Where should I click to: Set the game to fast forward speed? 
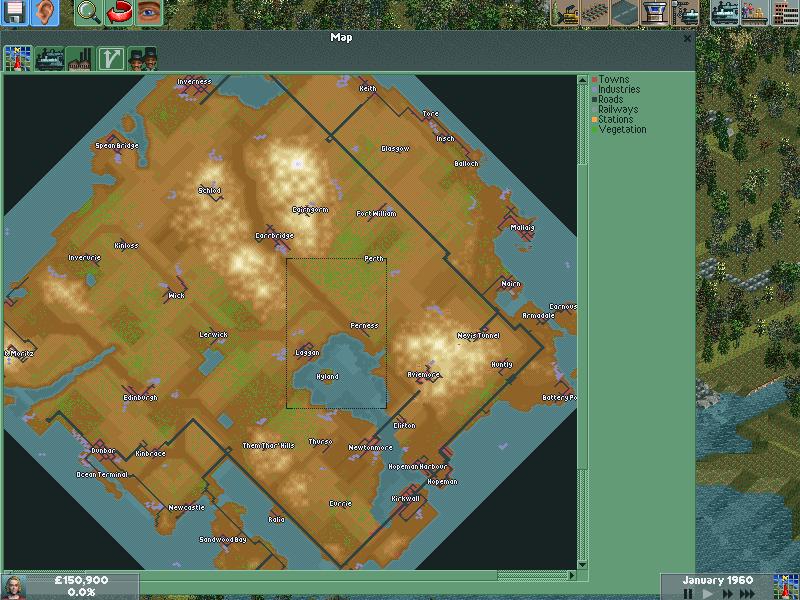point(727,593)
